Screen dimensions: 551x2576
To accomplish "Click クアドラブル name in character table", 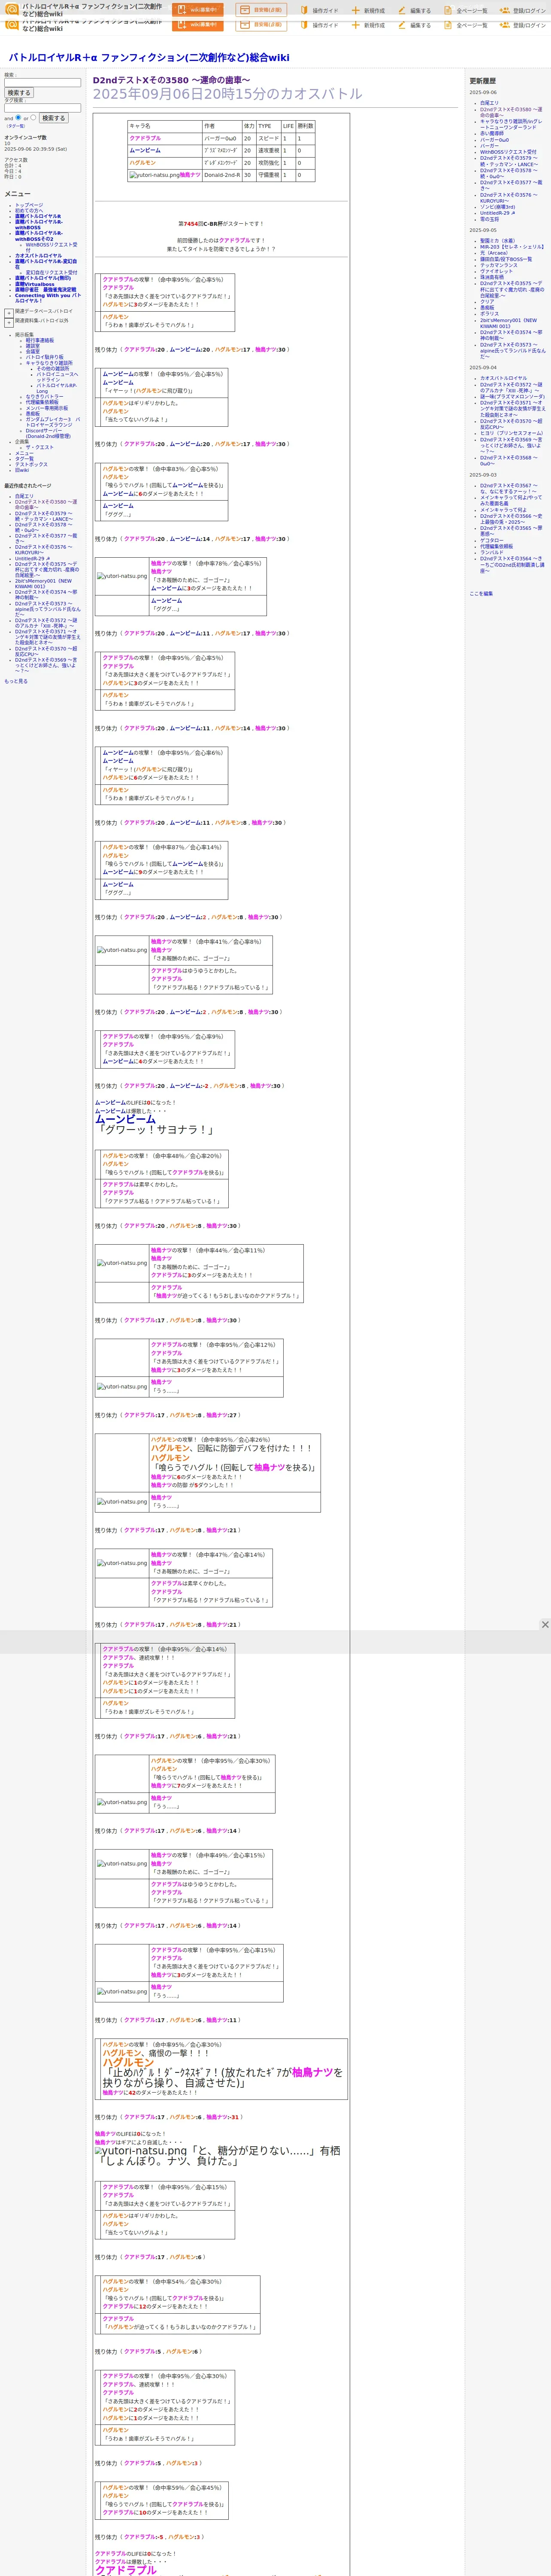I will 145,139.
